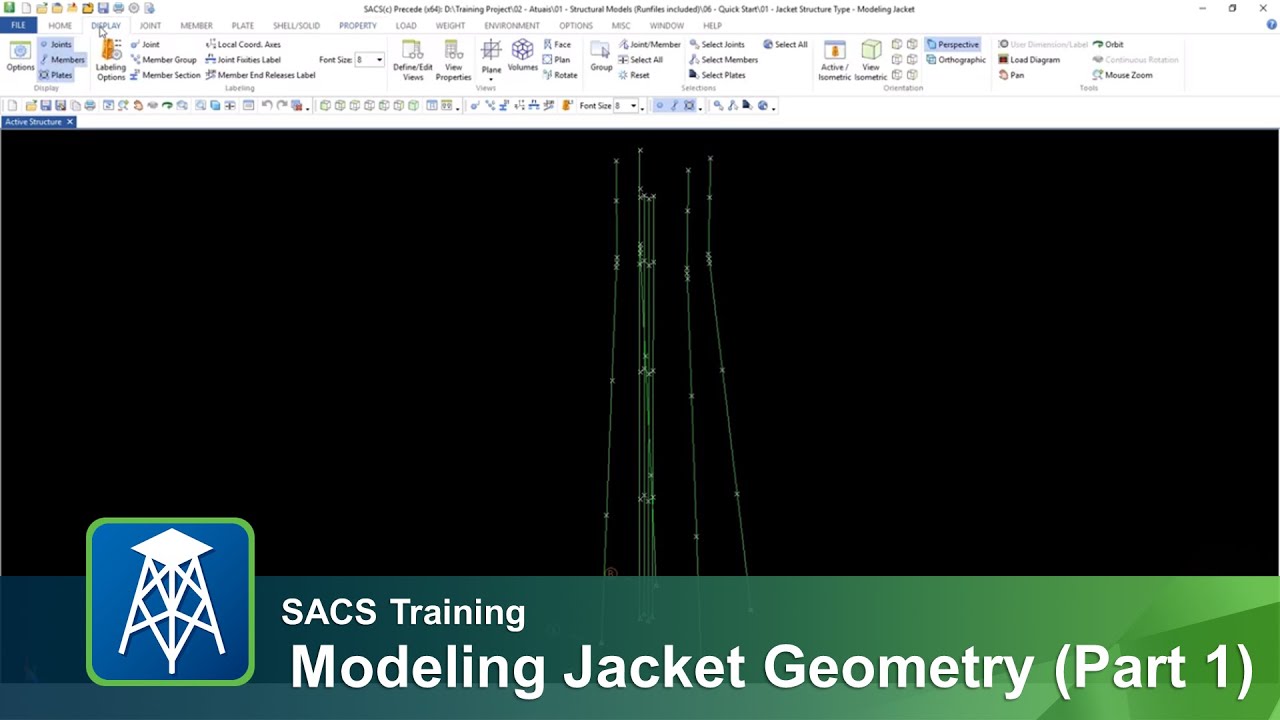Switch to Perspective projection
This screenshot has width=1280, height=720.
tap(953, 44)
